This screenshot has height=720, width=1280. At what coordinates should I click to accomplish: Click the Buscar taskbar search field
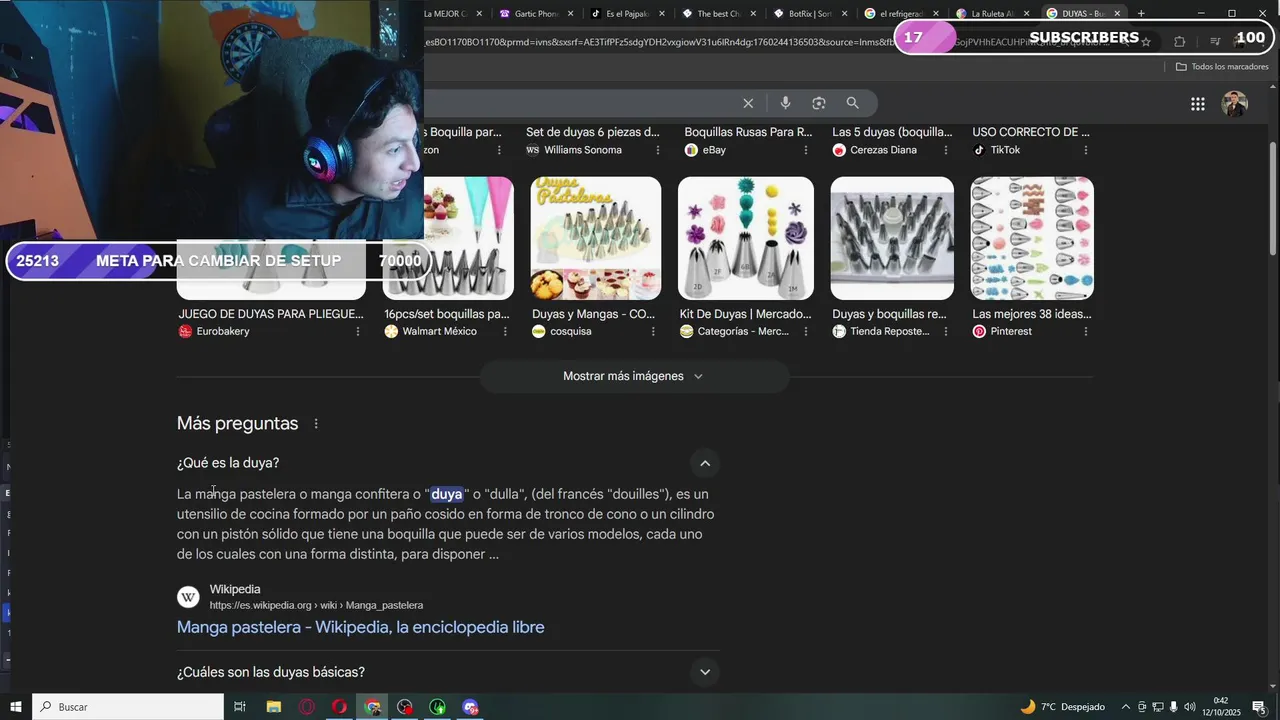(128, 707)
